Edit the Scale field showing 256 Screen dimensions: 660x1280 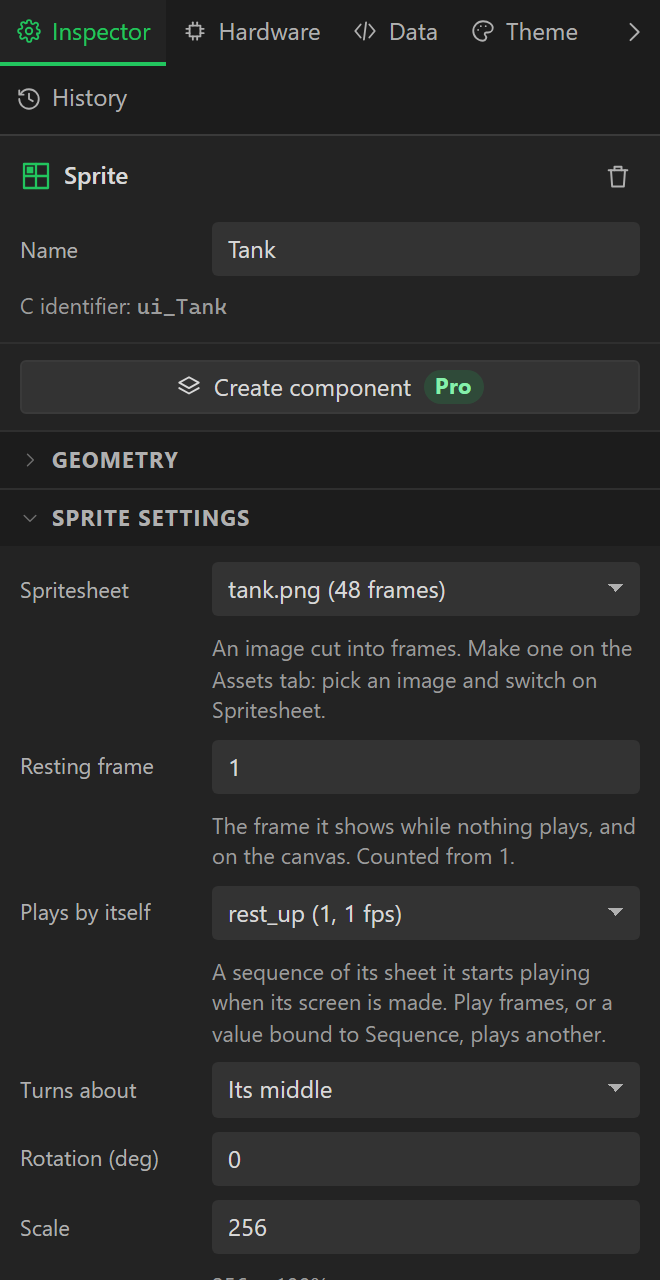426,1227
